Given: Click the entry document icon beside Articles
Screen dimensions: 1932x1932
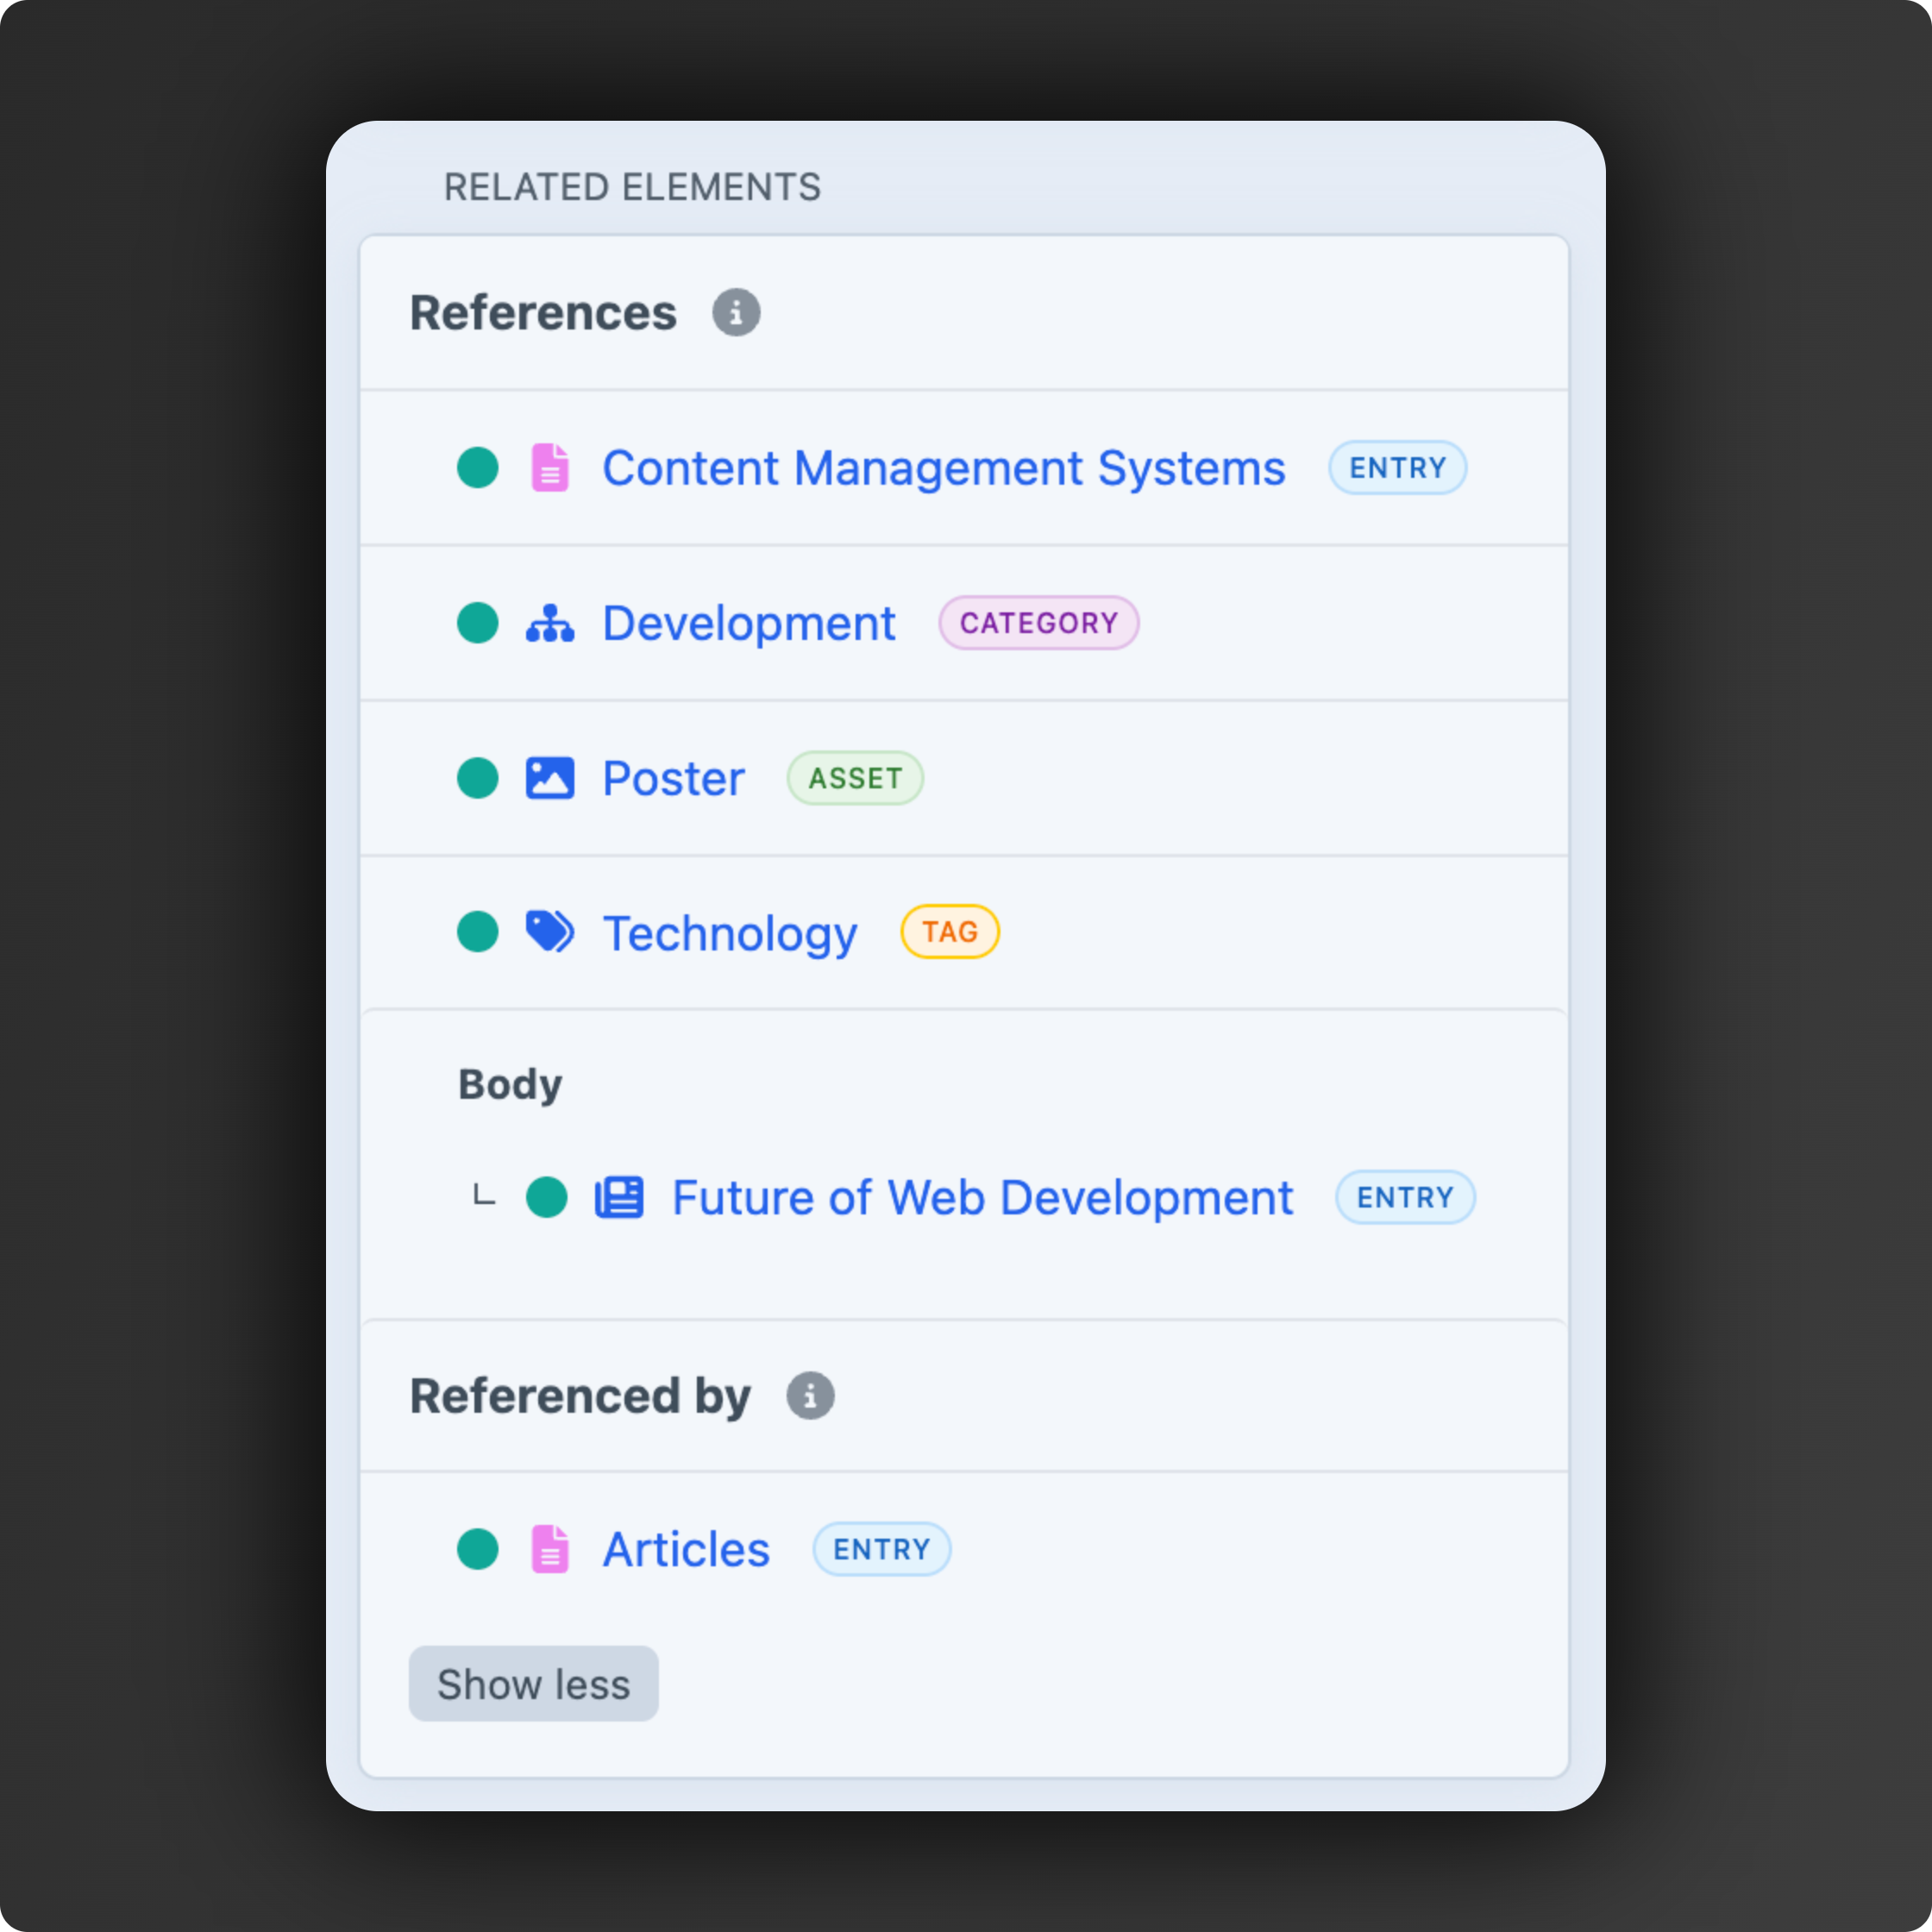Looking at the screenshot, I should coord(549,1549).
